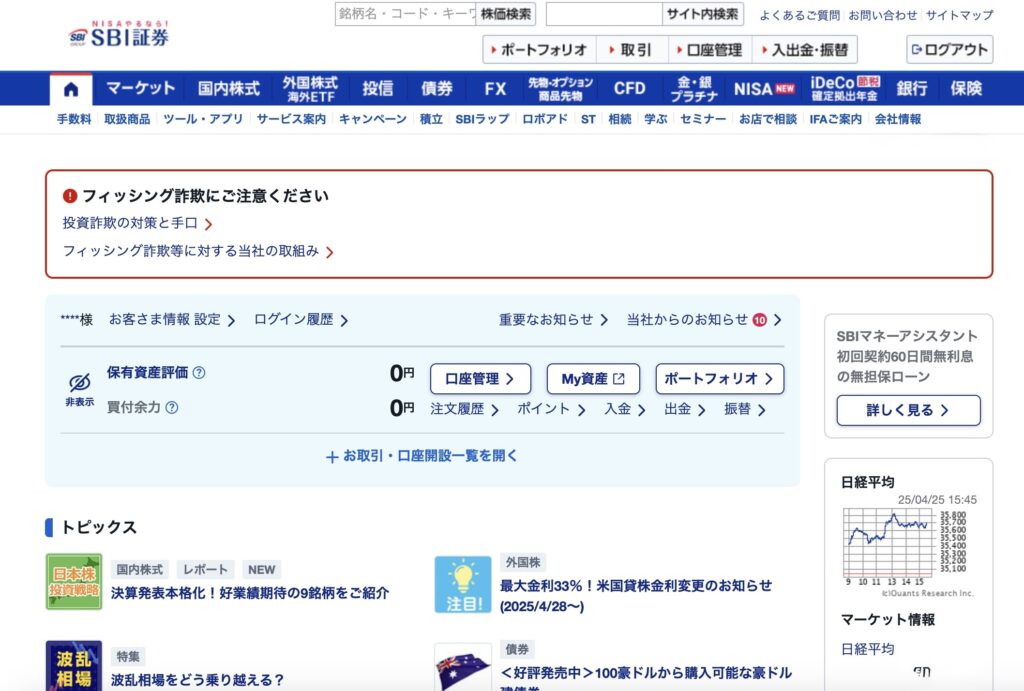This screenshot has height=691, width=1024.
Task: Click the My資産 external link button
Action: (593, 379)
